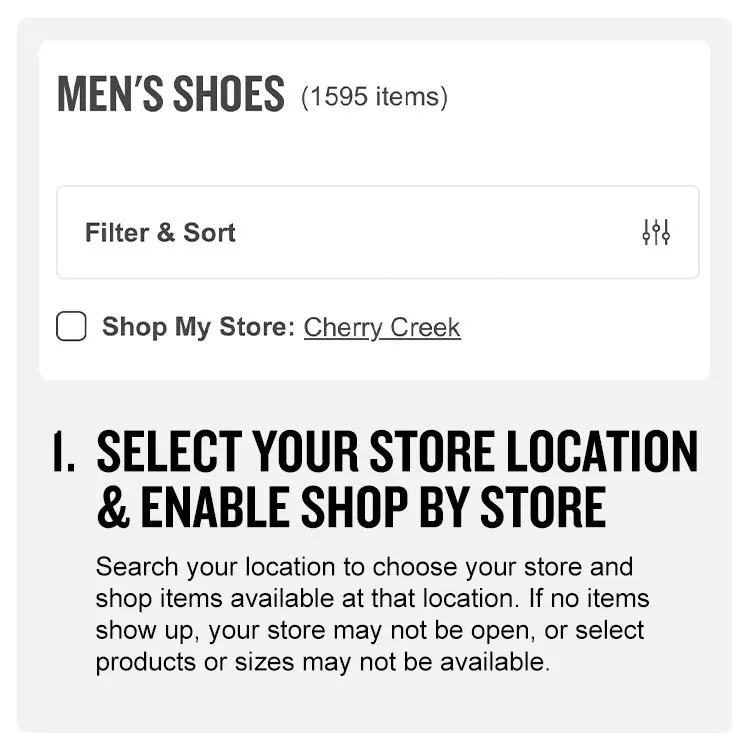Click the word "SHOES" in the title

(228, 95)
